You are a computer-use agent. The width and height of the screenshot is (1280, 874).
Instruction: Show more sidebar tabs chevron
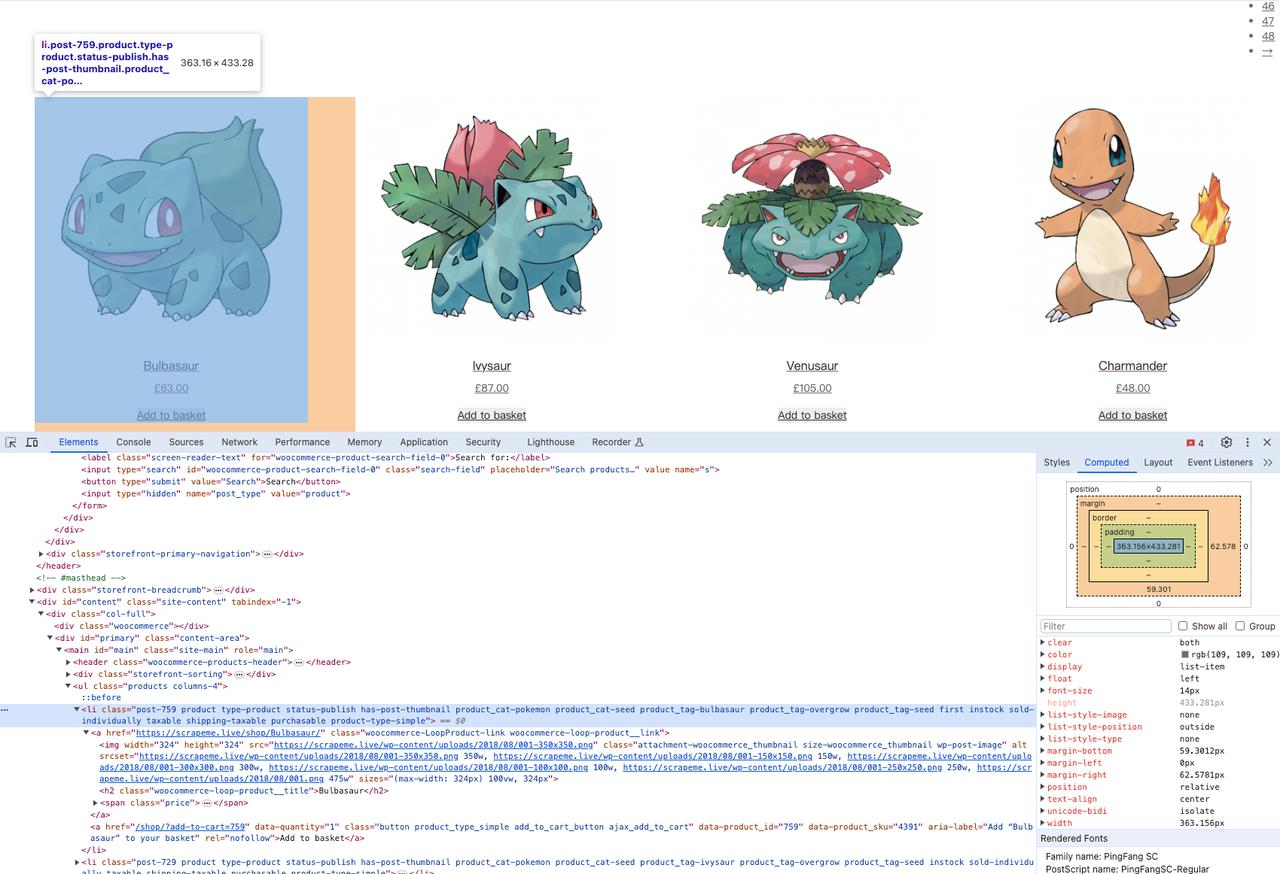point(1268,462)
